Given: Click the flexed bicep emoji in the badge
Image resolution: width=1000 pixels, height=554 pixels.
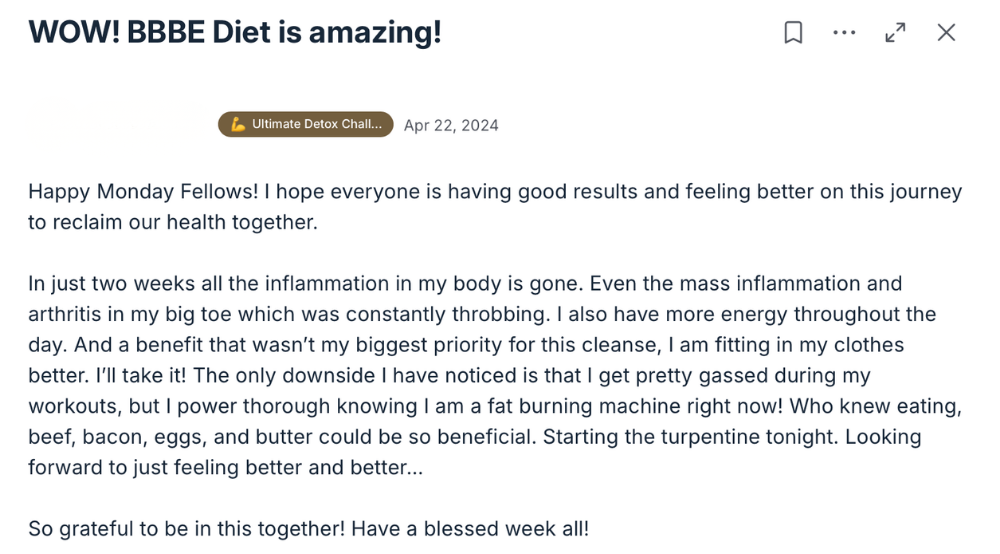Looking at the screenshot, I should (238, 124).
